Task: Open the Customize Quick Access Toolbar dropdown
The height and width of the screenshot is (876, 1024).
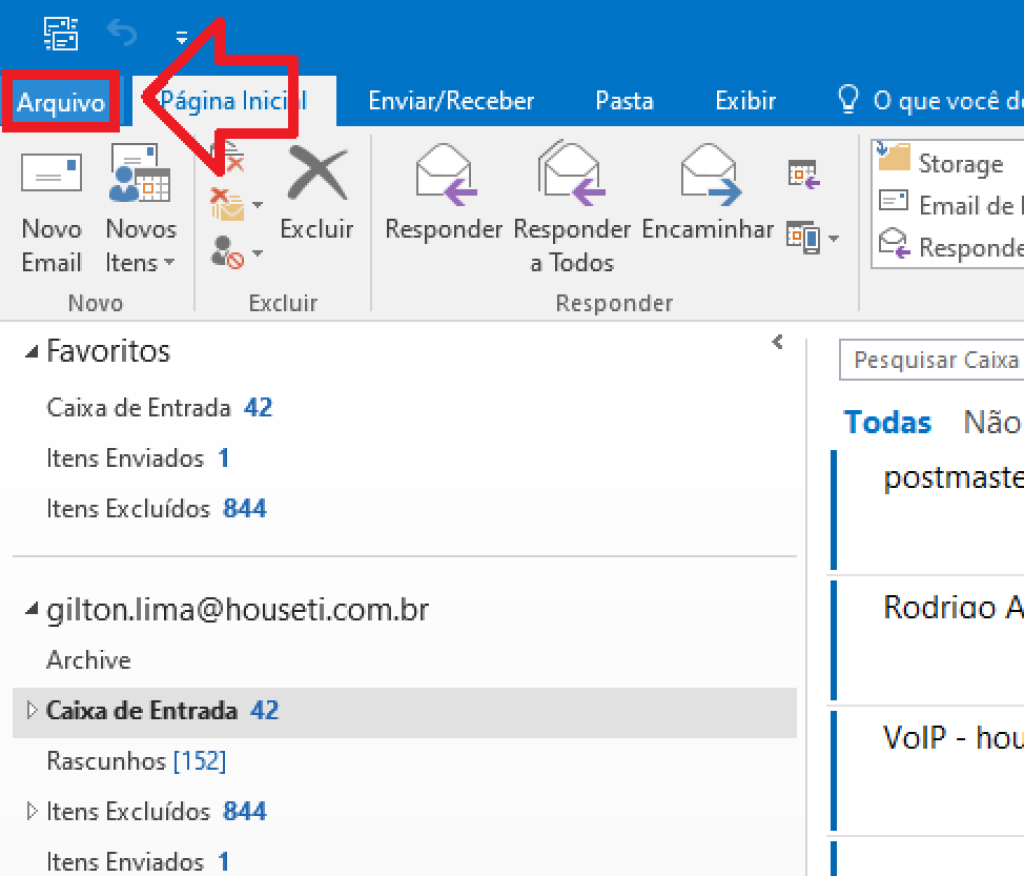Action: point(182,37)
